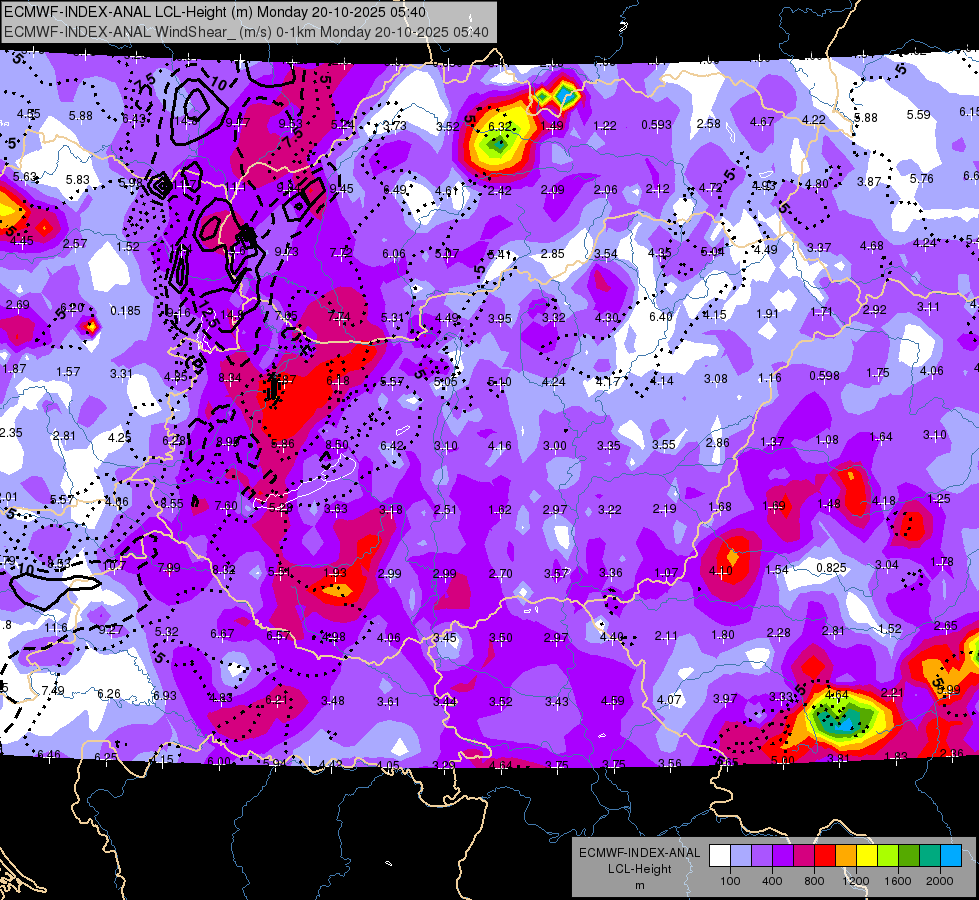Select the vivid purple legend swatch
The image size is (979, 900).
[x=783, y=856]
